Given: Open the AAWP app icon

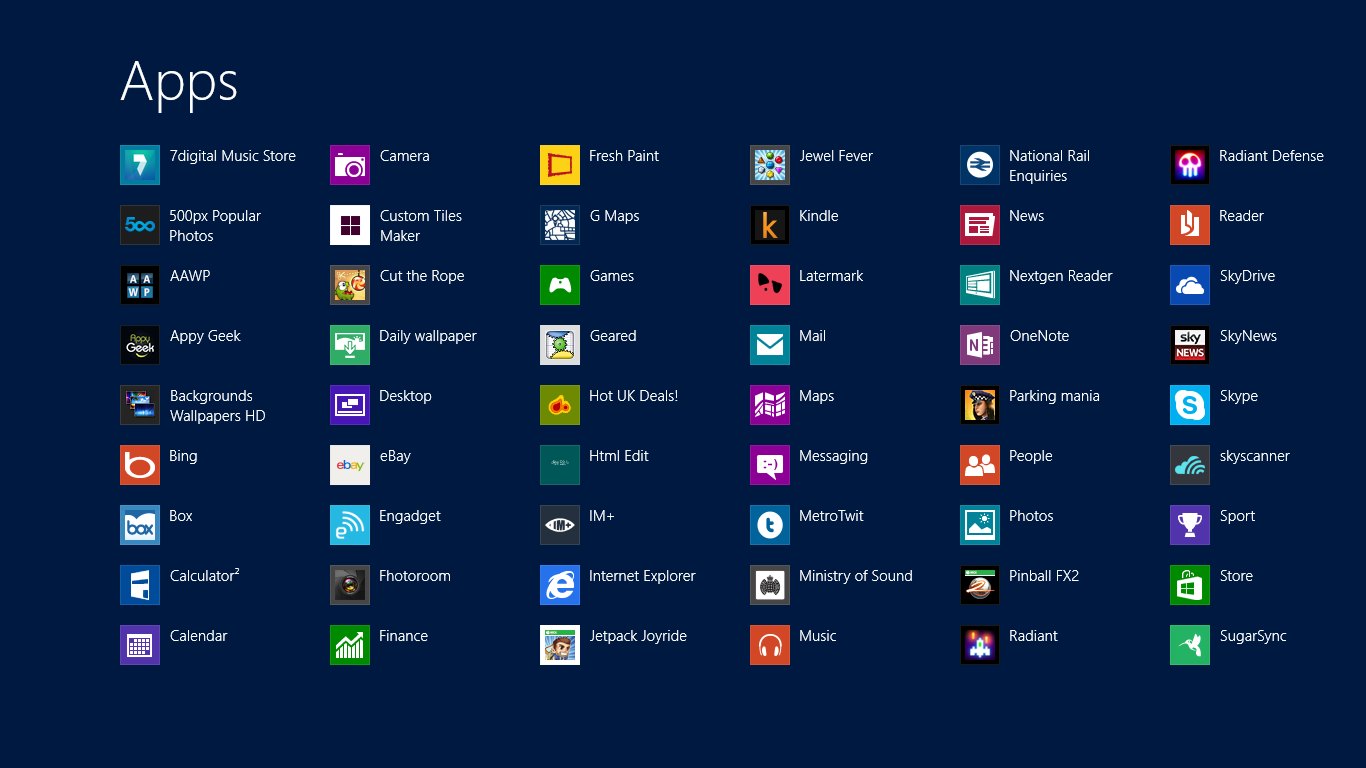Looking at the screenshot, I should point(140,285).
